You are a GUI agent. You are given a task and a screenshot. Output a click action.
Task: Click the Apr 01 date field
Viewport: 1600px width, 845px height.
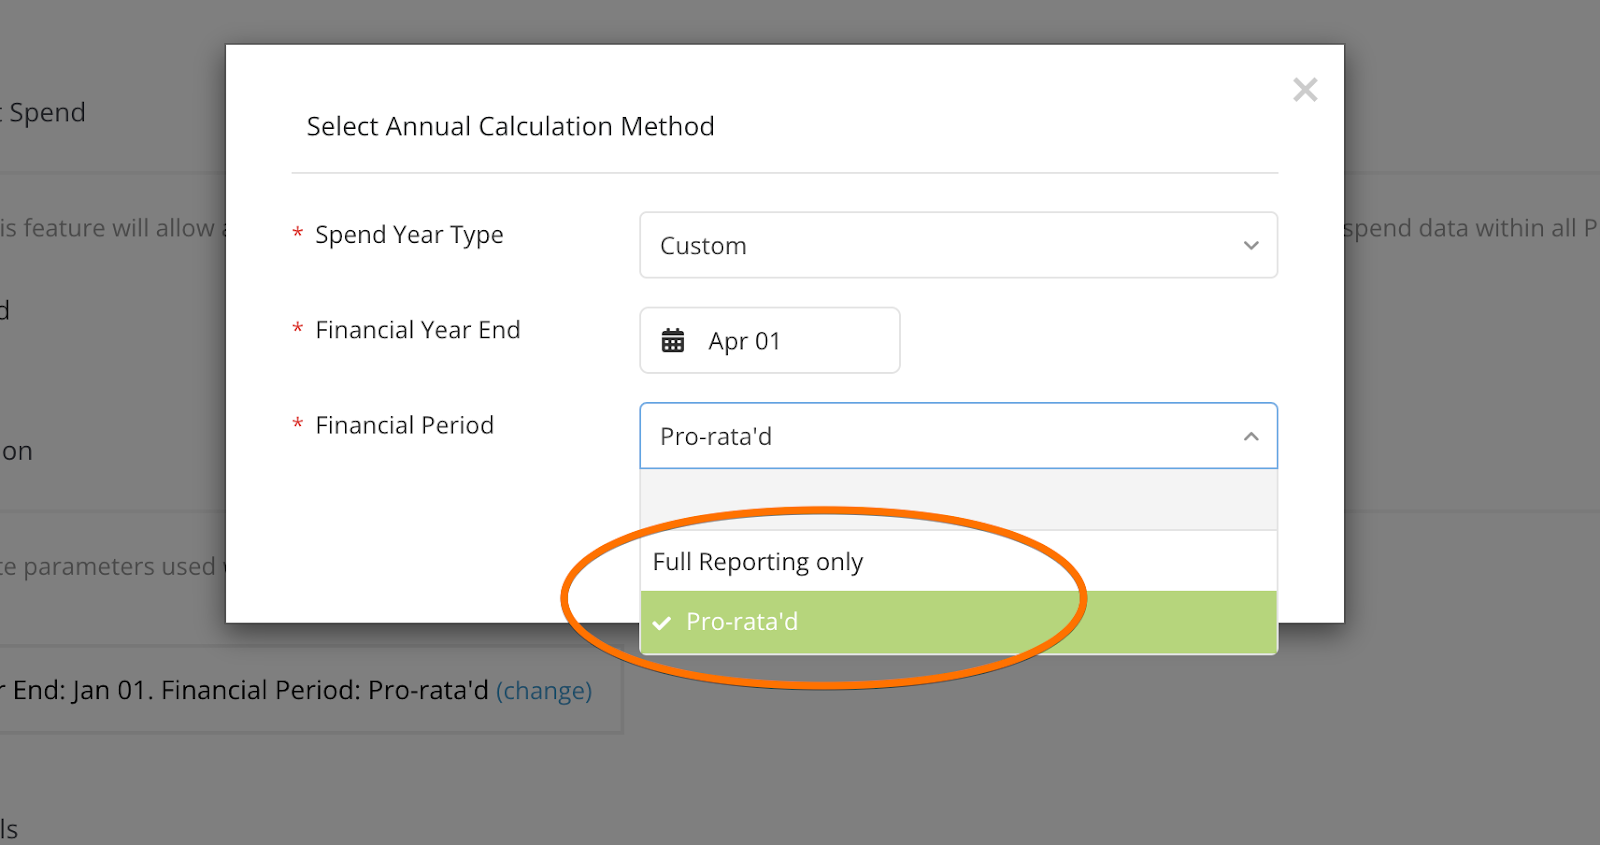click(x=770, y=340)
